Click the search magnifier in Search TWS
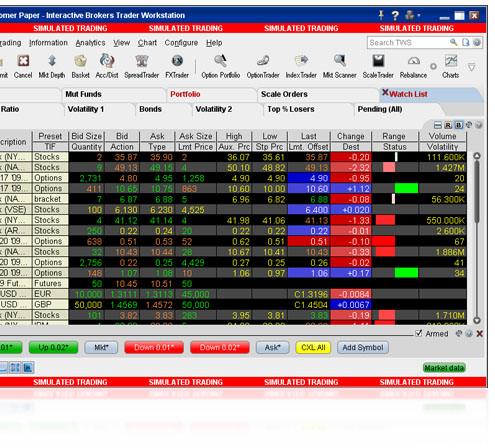Image resolution: width=495 pixels, height=448 pixels. coord(453,42)
